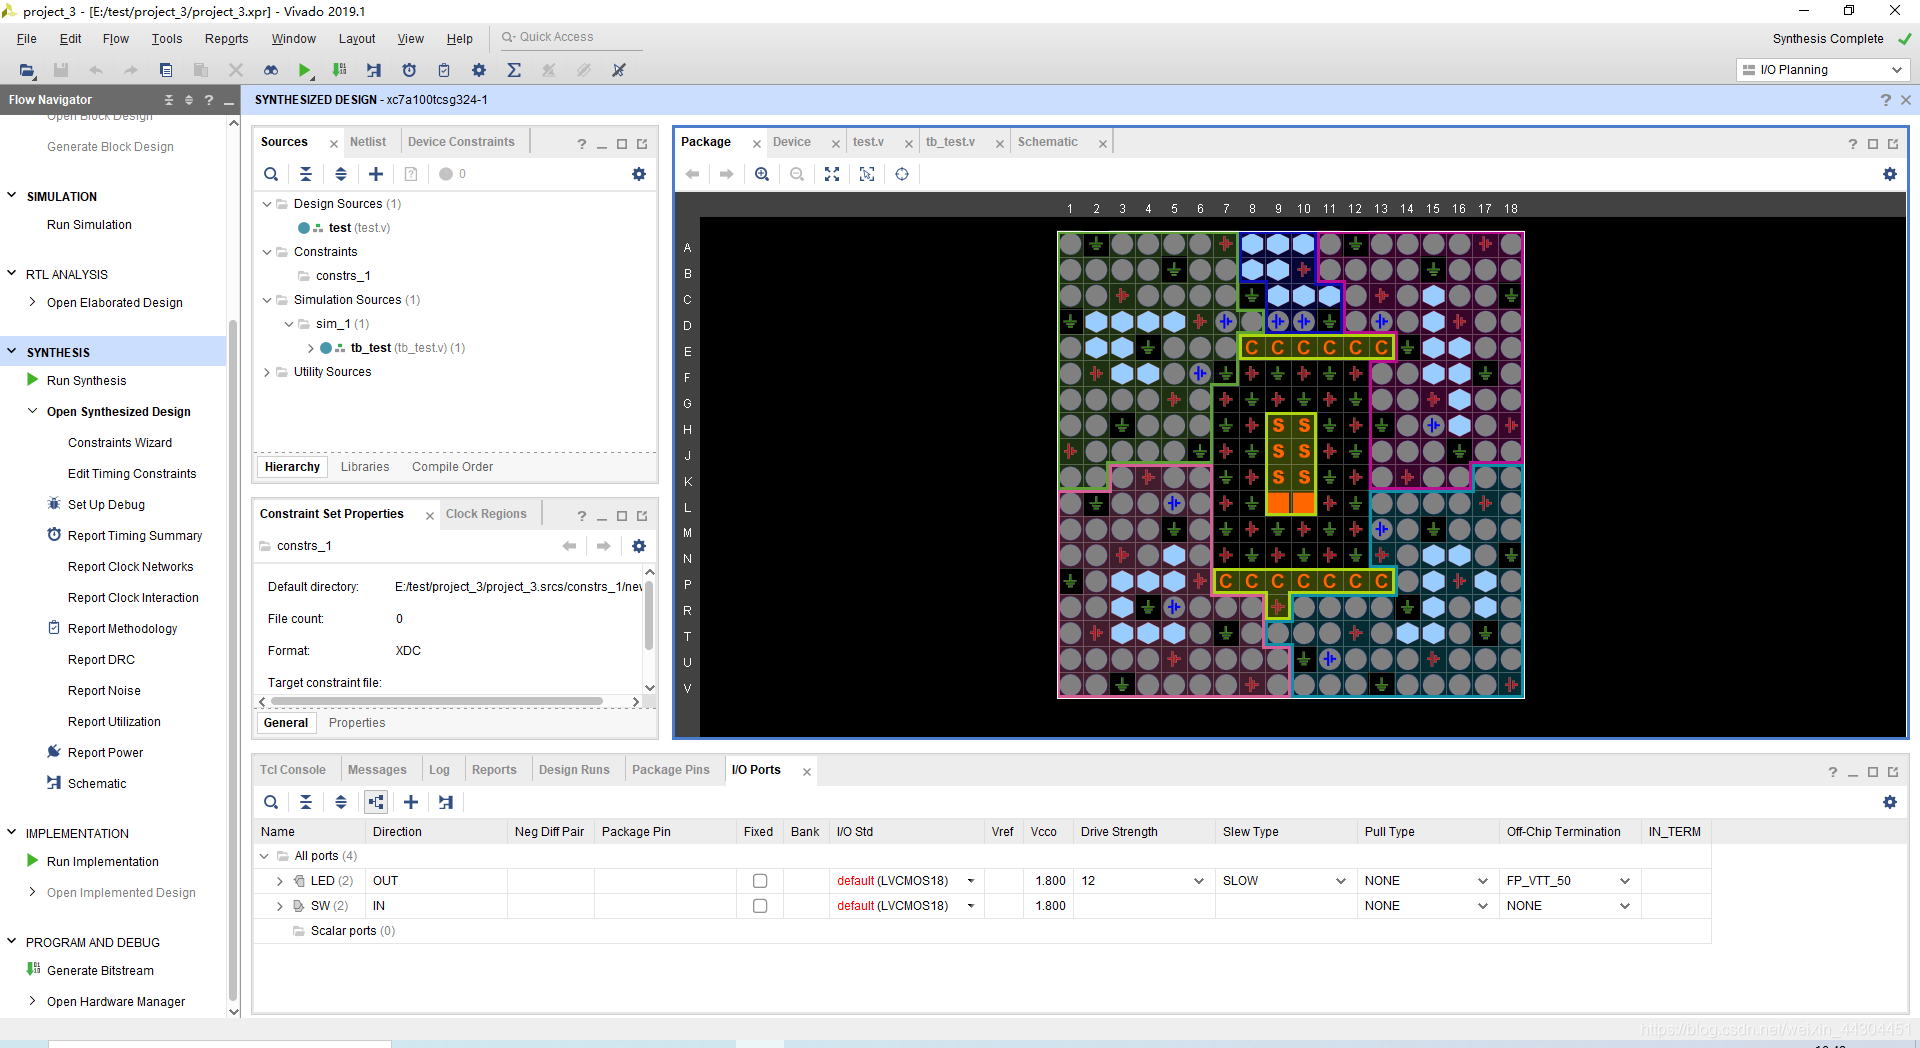This screenshot has width=1920, height=1048.
Task: Close the I/O Ports tab
Action: click(x=806, y=771)
